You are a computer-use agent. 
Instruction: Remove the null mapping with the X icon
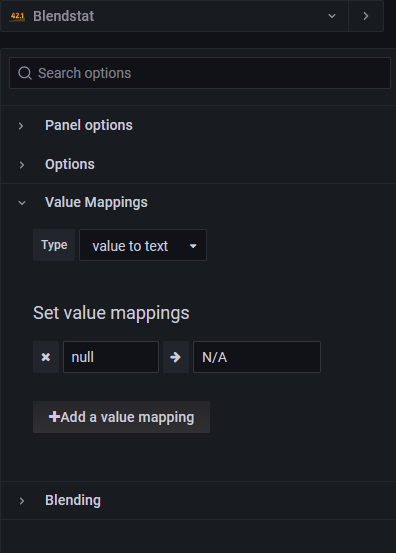pyautogui.click(x=46, y=357)
